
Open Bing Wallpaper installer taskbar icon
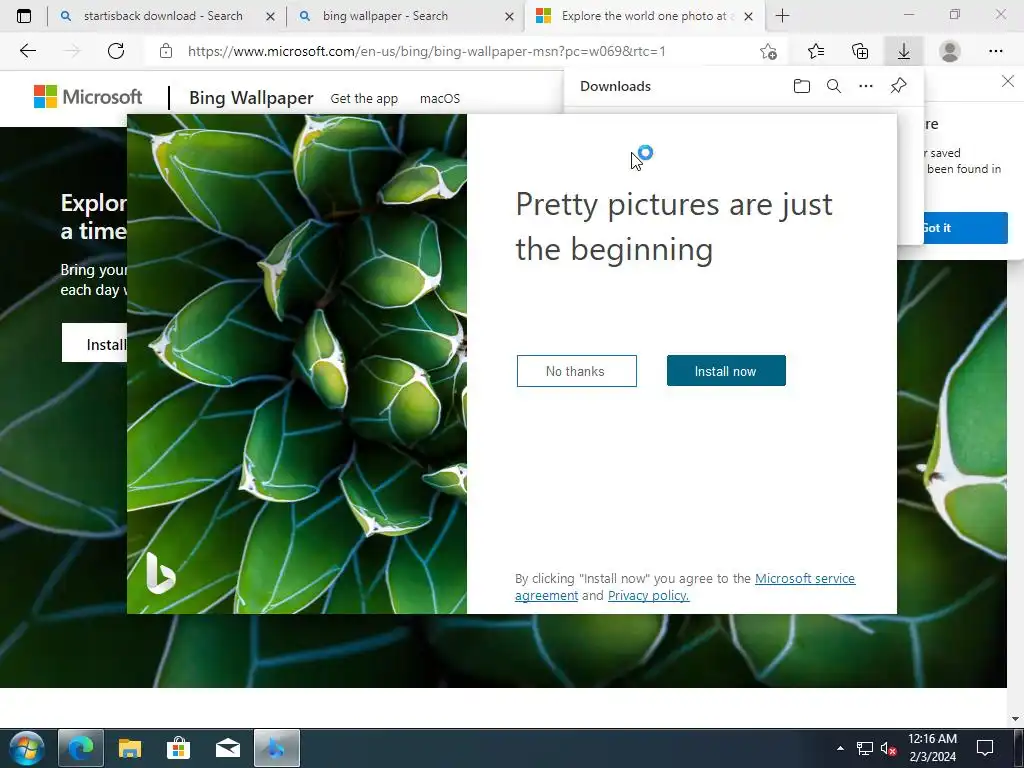[277, 748]
